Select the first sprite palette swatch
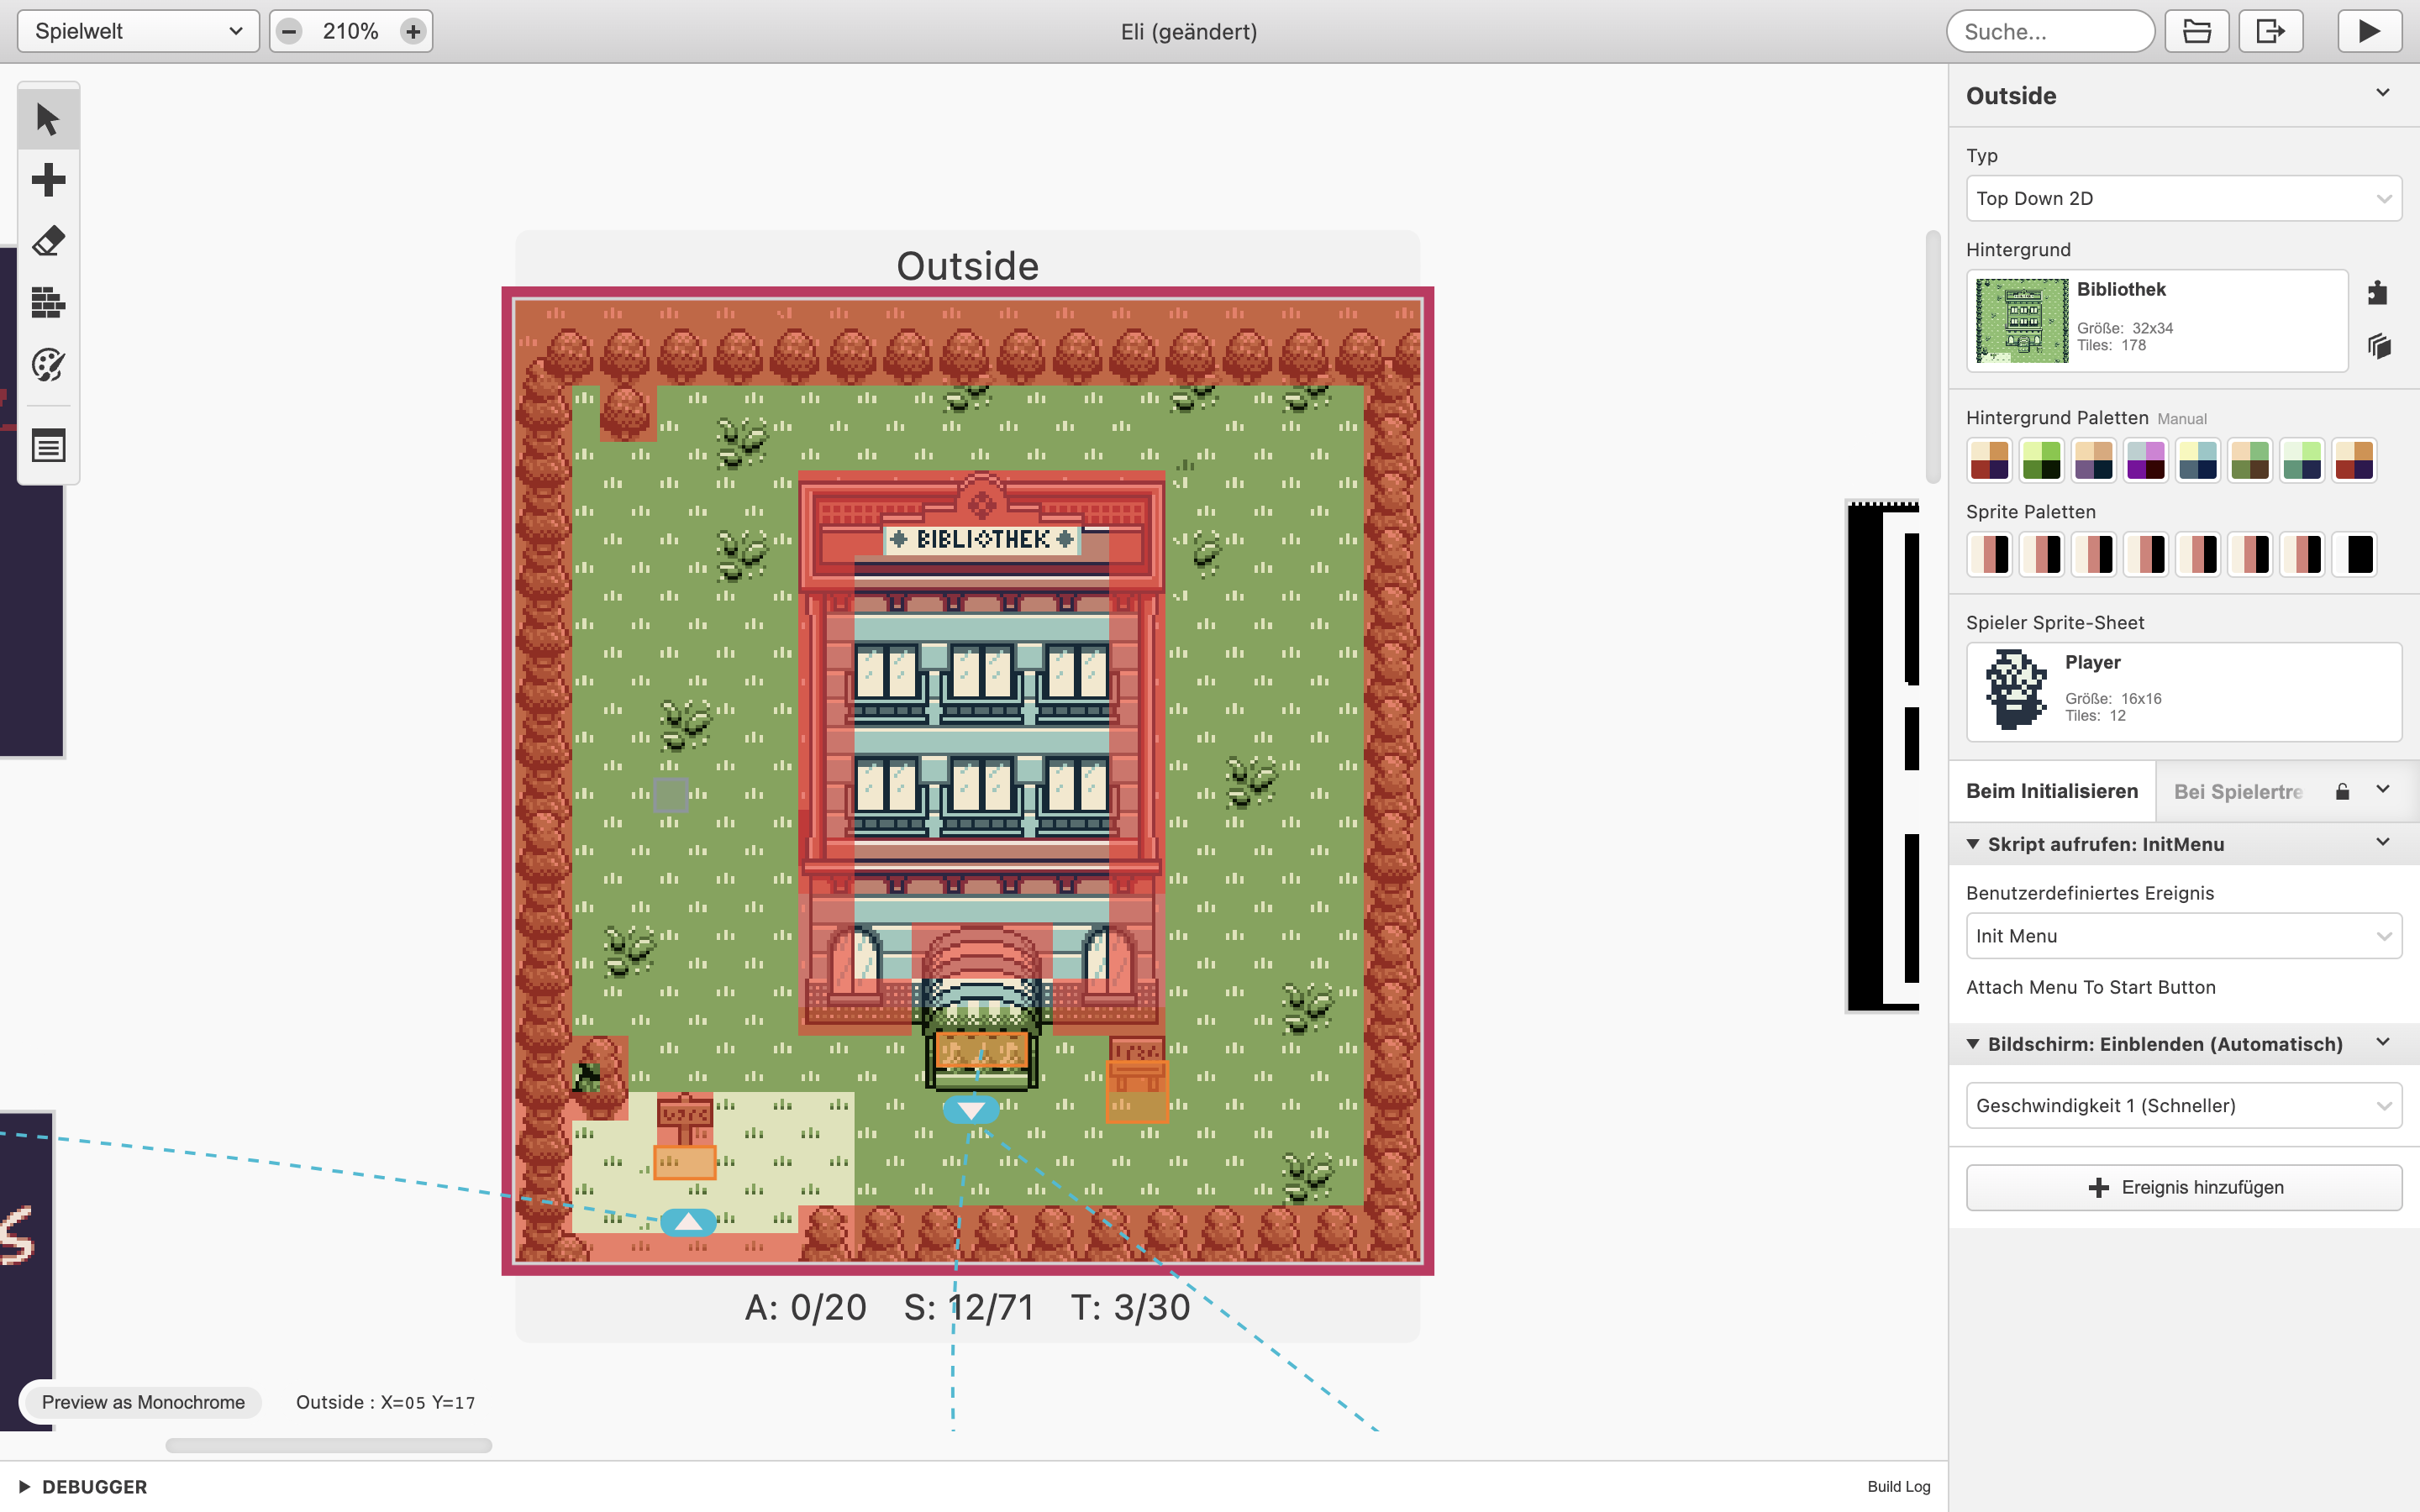2420x1512 pixels. 1989,554
